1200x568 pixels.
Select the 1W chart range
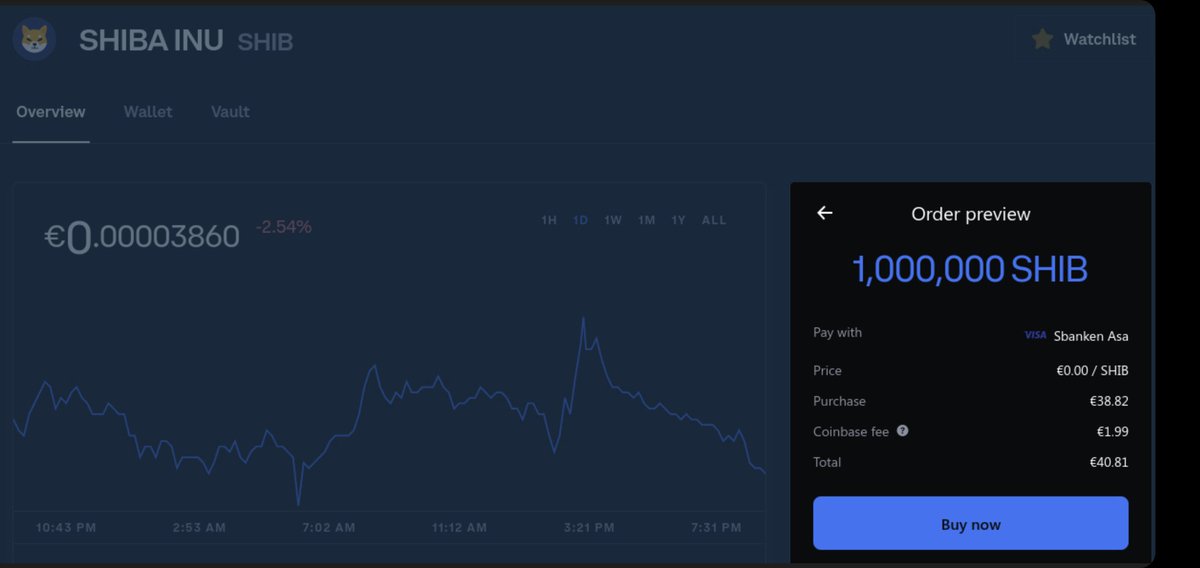coord(613,220)
